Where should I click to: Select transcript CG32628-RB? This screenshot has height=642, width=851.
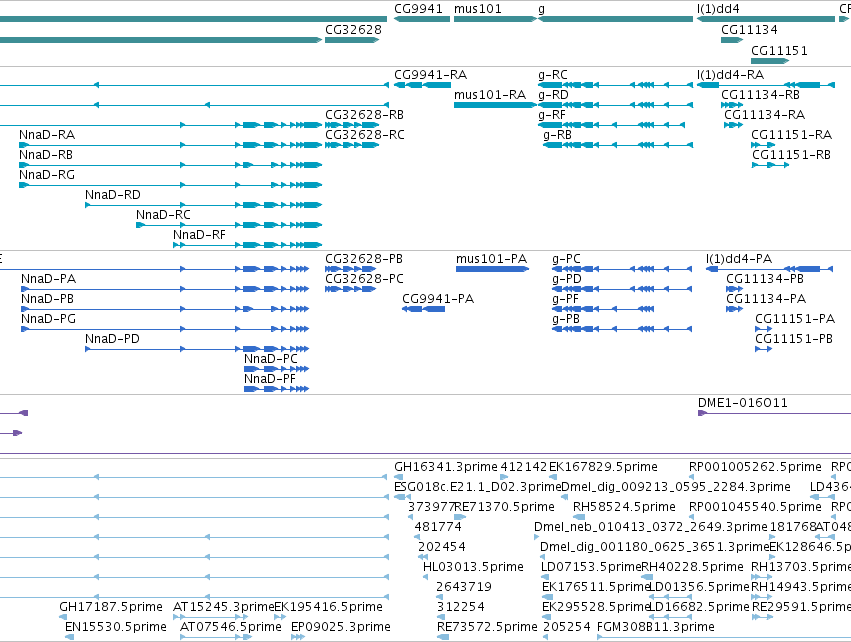pyautogui.click(x=364, y=115)
